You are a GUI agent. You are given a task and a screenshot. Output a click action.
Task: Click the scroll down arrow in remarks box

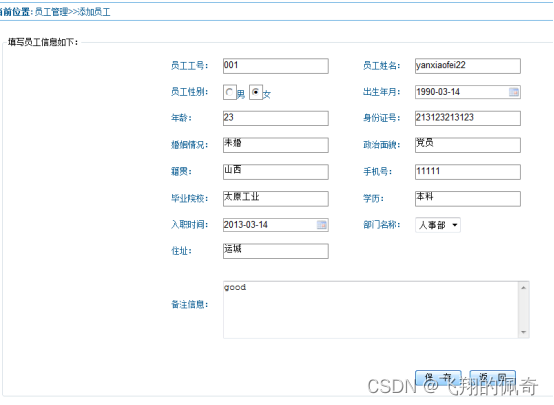[523, 332]
